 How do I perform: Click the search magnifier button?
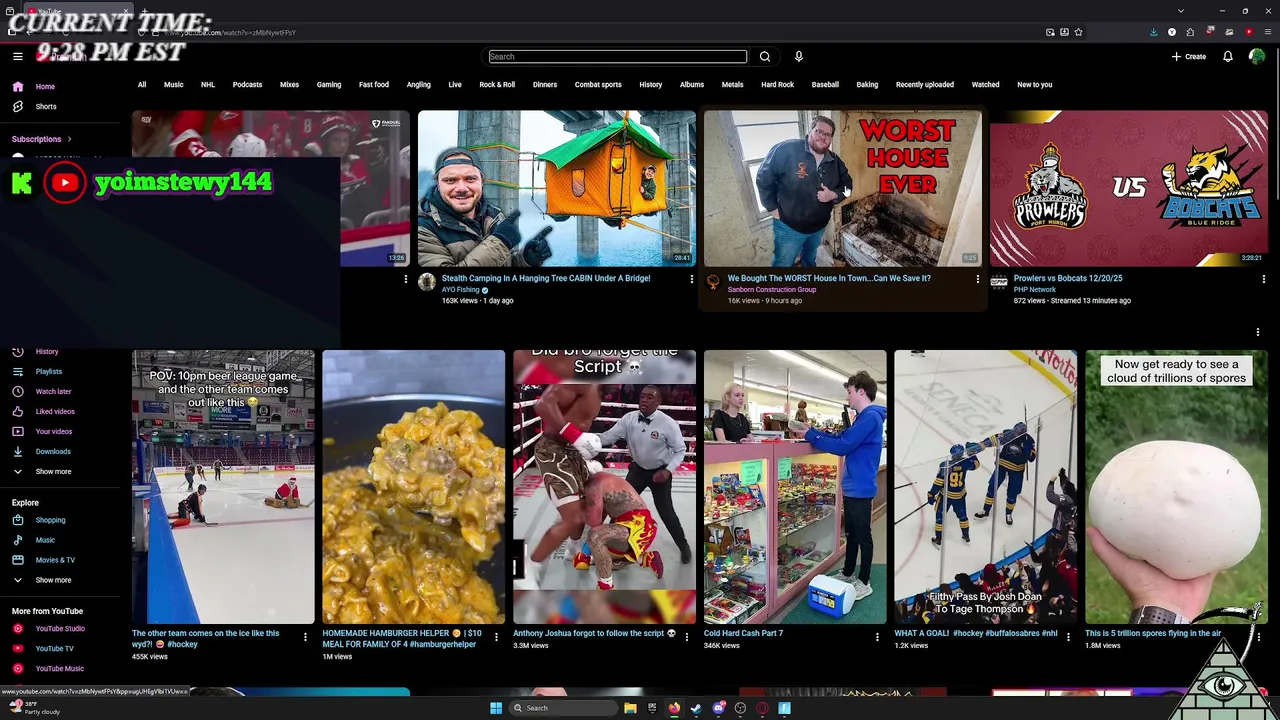[765, 56]
